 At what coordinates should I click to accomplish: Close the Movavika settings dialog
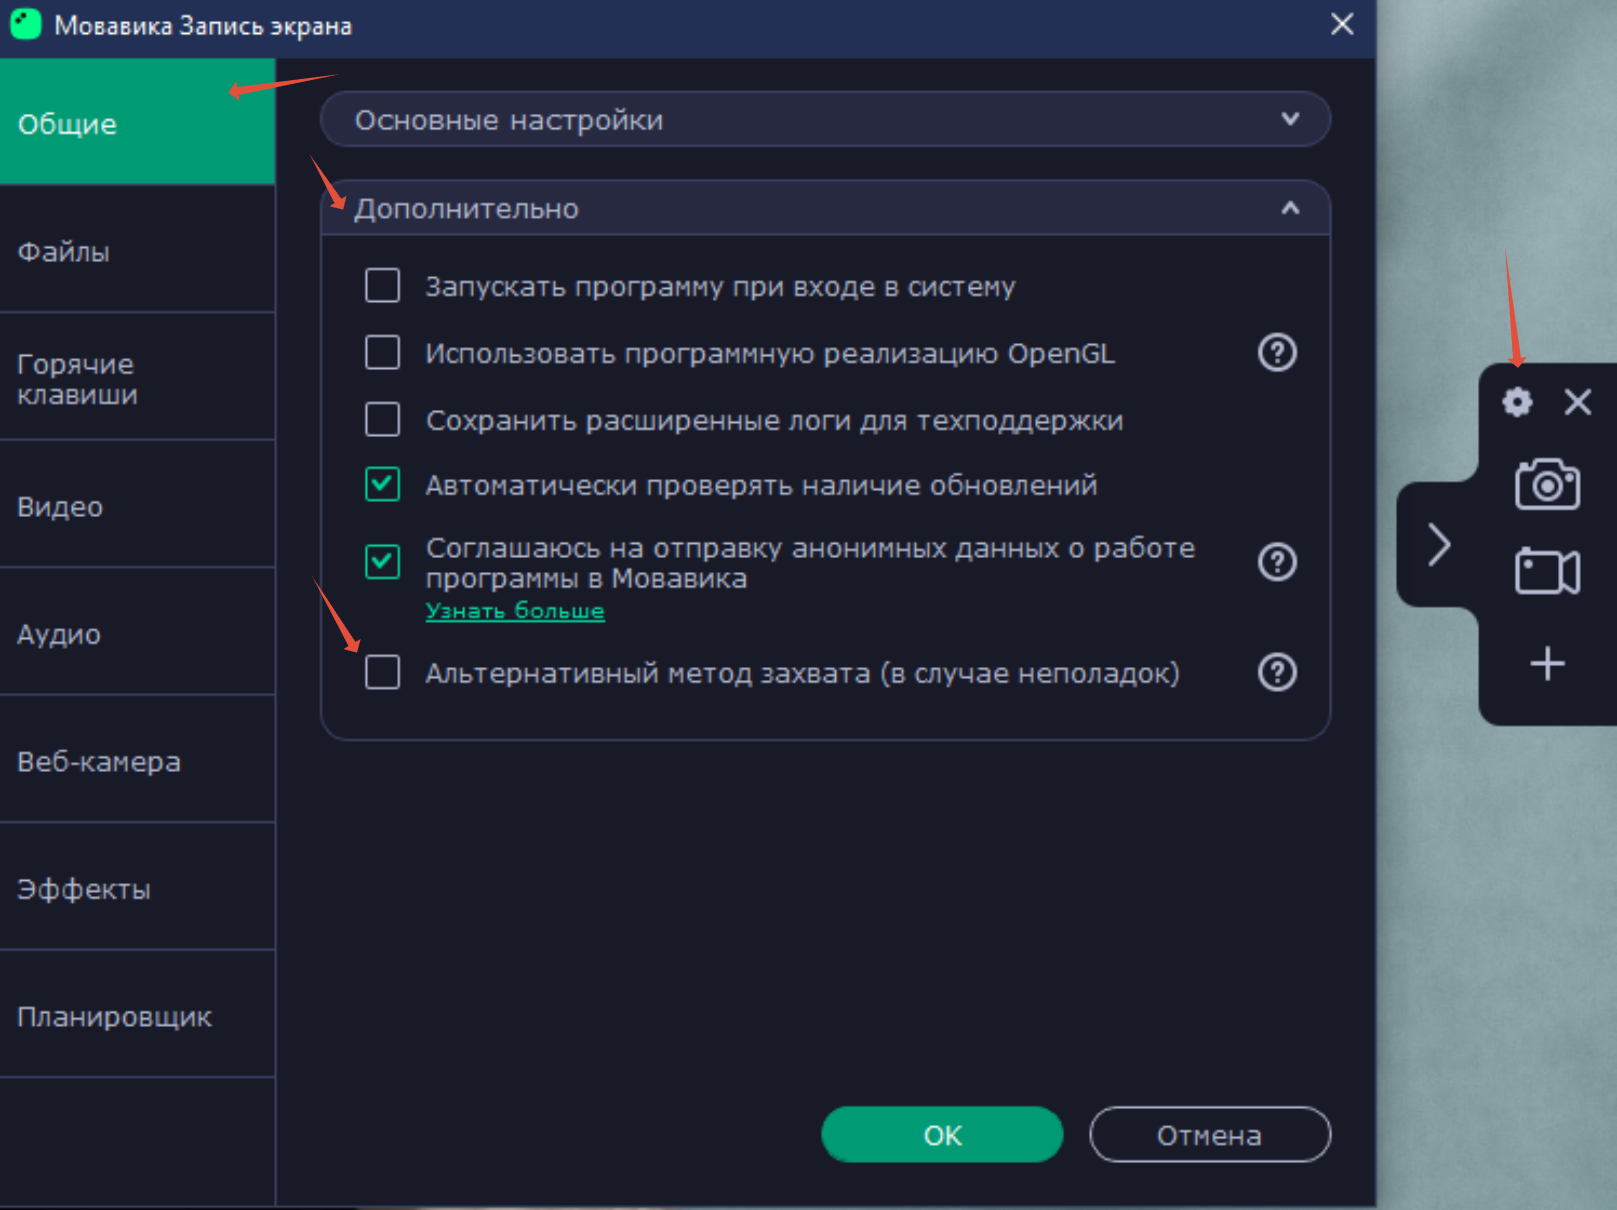tap(1342, 24)
